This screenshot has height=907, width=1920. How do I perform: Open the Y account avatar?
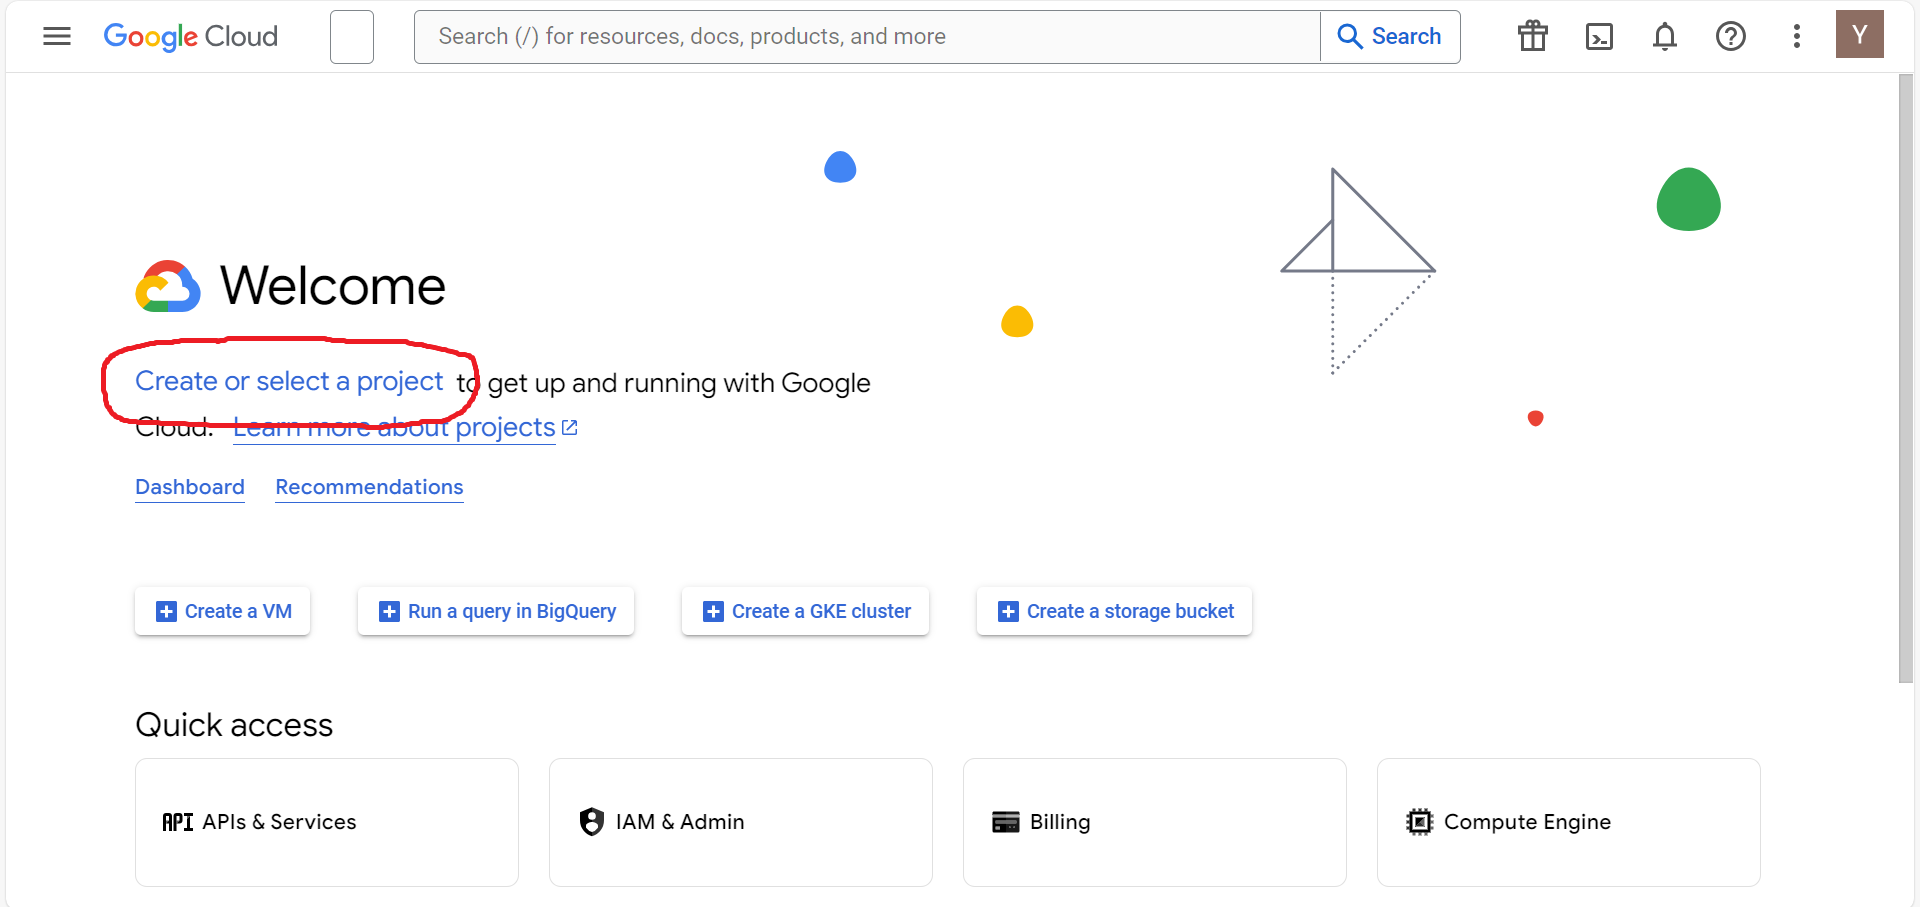1860,34
